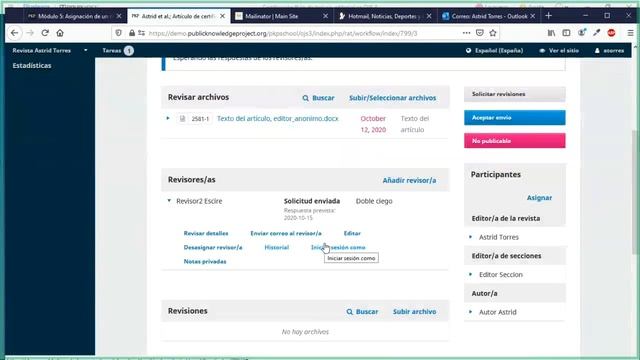The height and width of the screenshot is (360, 640).
Task: Click Ver el sitio link
Action: (x=559, y=51)
